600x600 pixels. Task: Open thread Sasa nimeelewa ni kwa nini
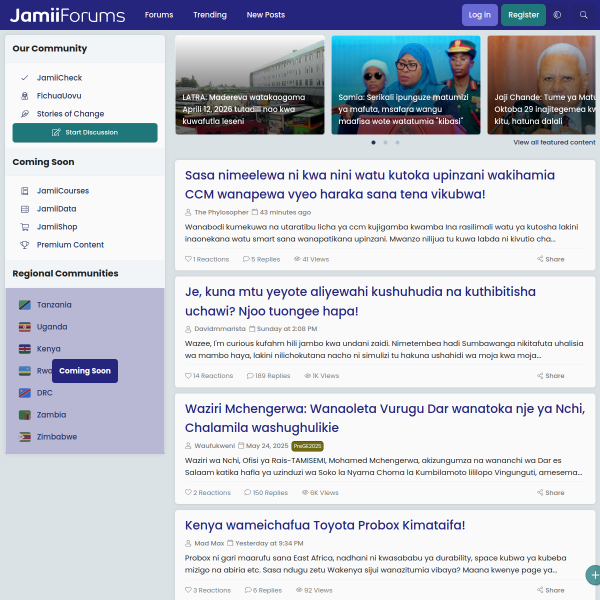(370, 184)
